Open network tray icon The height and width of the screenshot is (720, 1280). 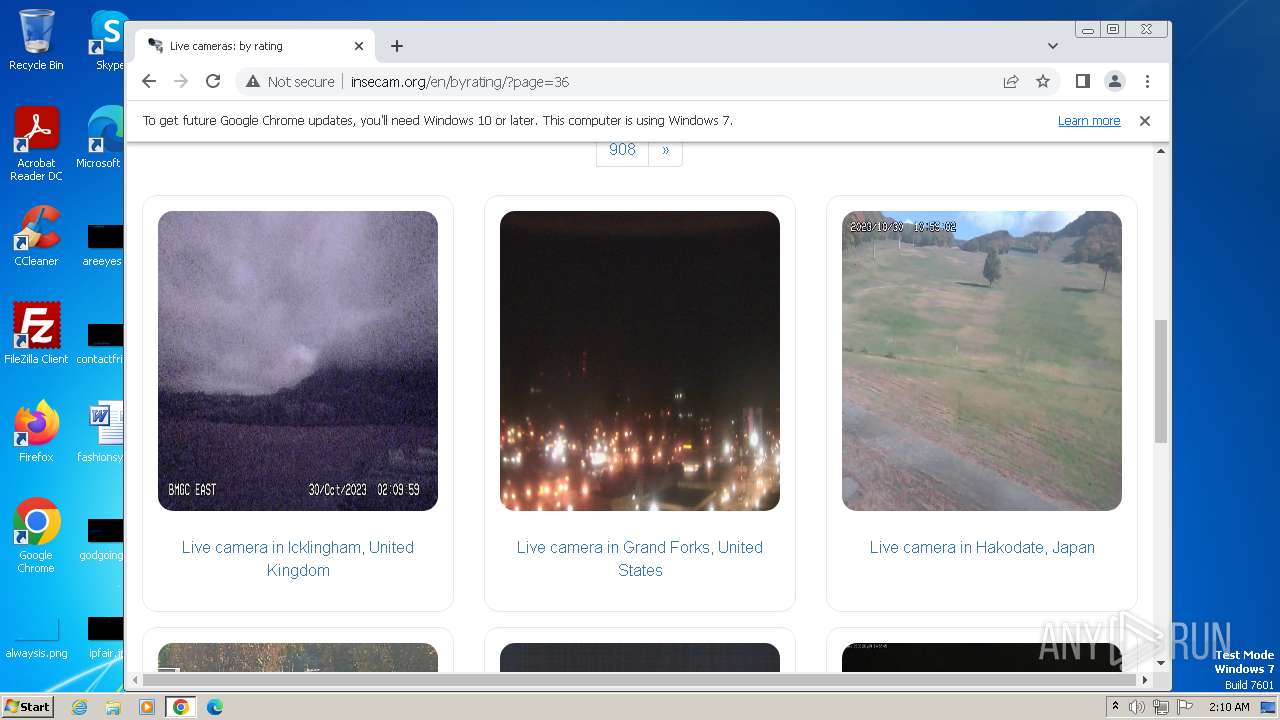pos(1160,707)
